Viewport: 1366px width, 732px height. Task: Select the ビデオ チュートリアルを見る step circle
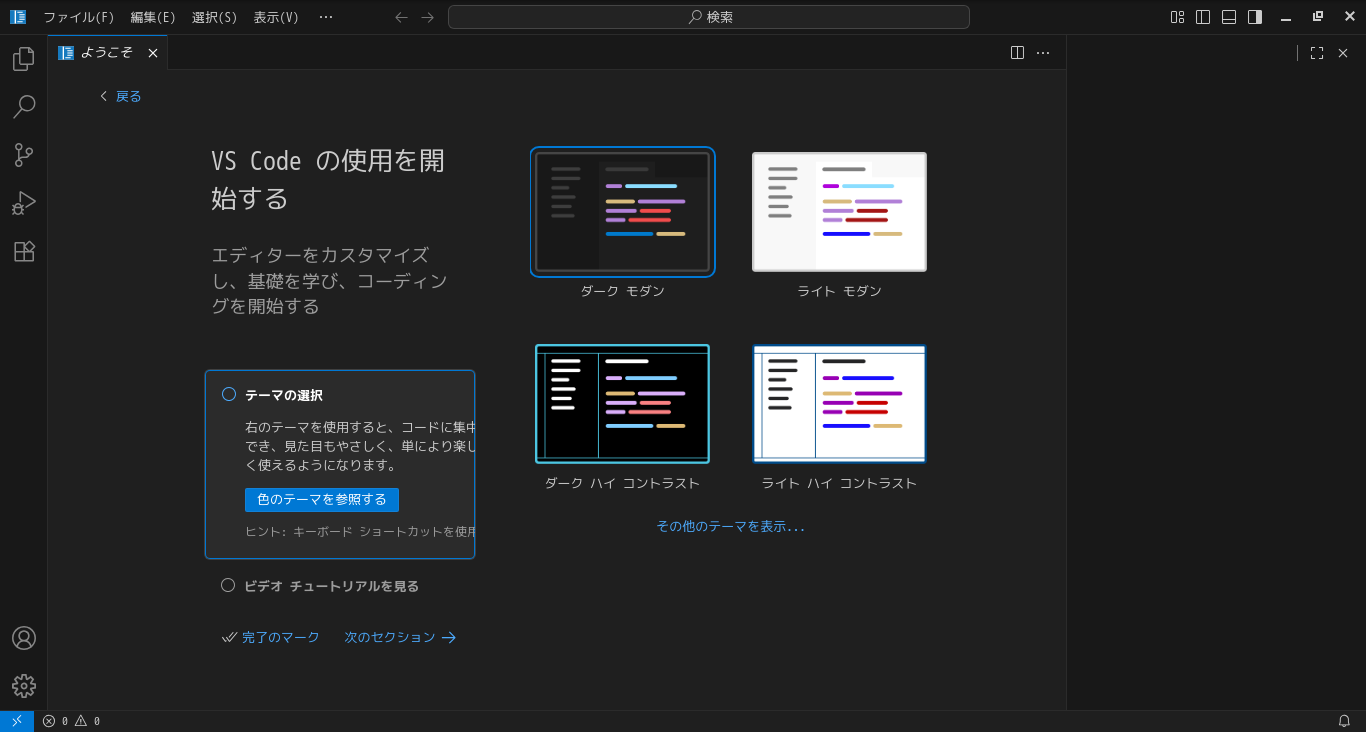click(228, 586)
